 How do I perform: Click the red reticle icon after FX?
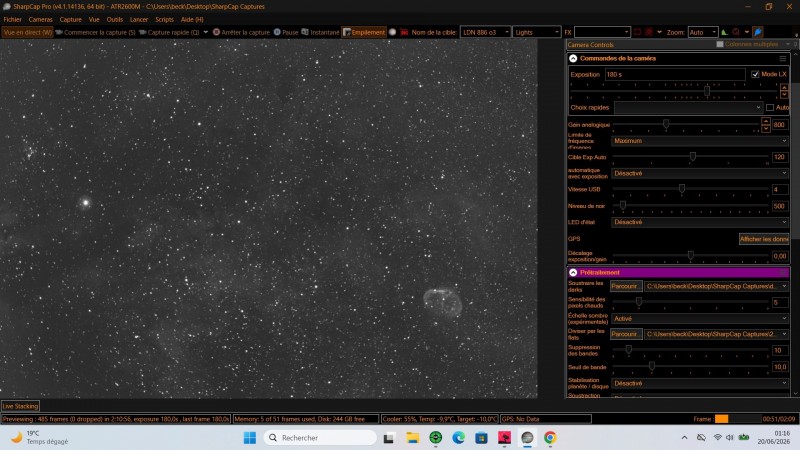tap(648, 32)
